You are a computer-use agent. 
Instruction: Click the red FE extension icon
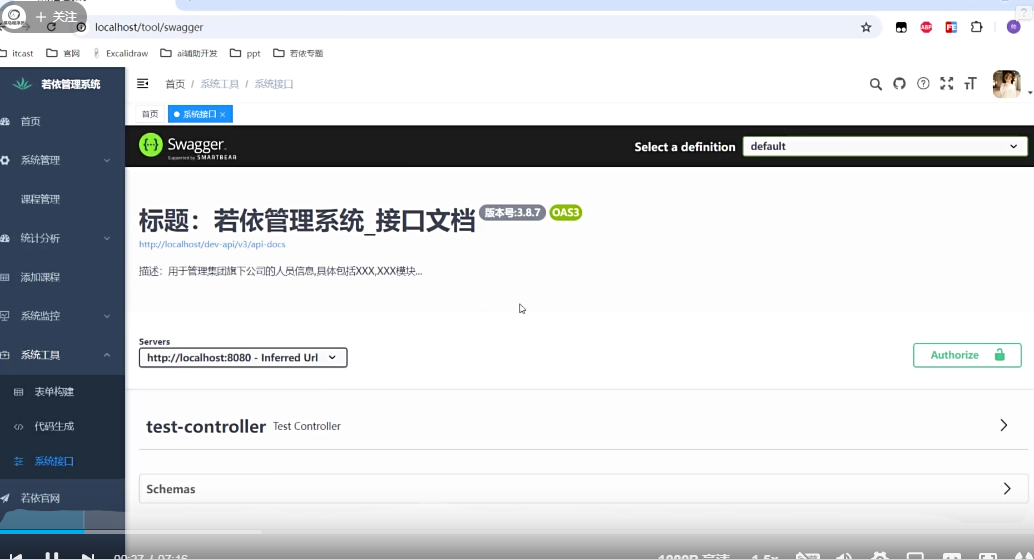click(951, 27)
